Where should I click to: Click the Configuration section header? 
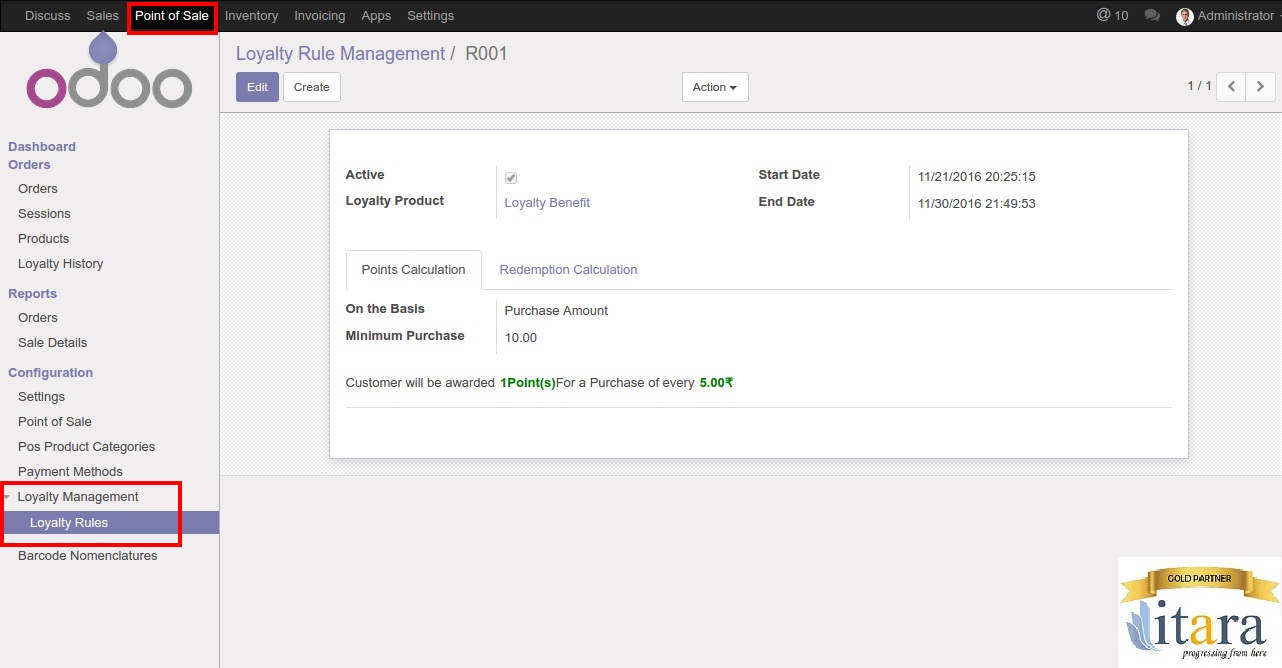(51, 373)
